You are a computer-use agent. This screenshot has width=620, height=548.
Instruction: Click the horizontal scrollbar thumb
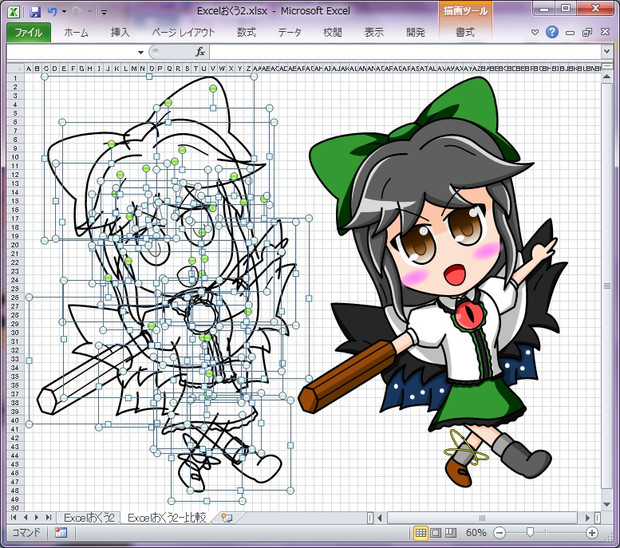[x=482, y=518]
